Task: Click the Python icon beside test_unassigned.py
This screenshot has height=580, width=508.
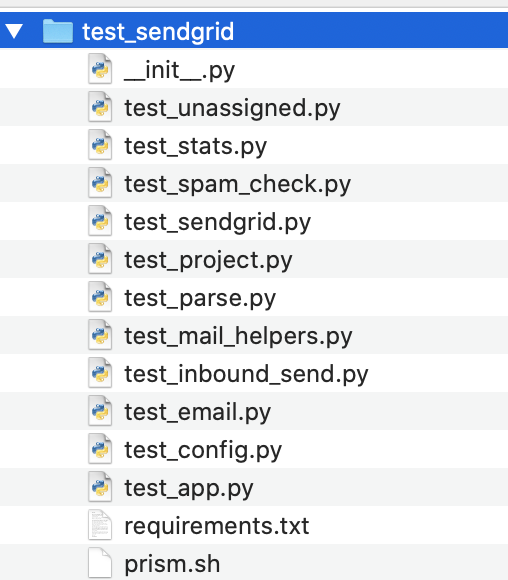Action: (100, 107)
